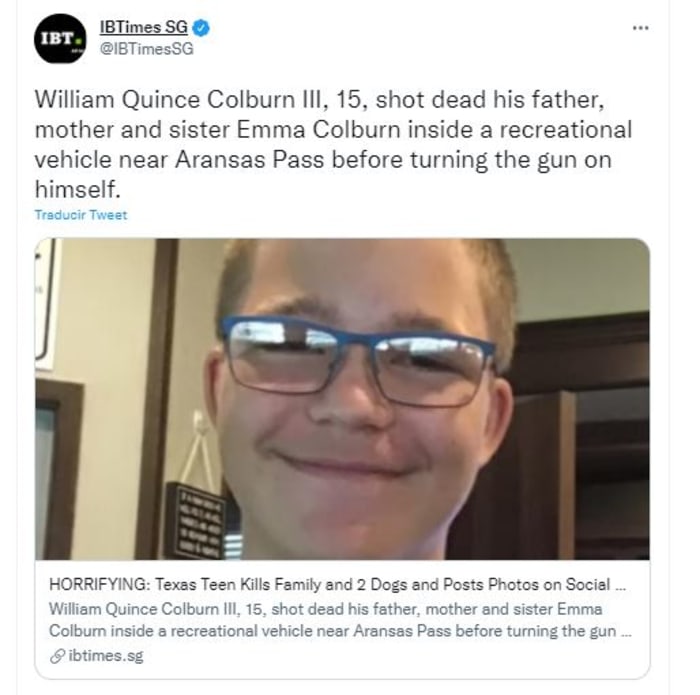This screenshot has height=695, width=700.
Task: Click the card description line with Colburn inside
Action: (339, 631)
